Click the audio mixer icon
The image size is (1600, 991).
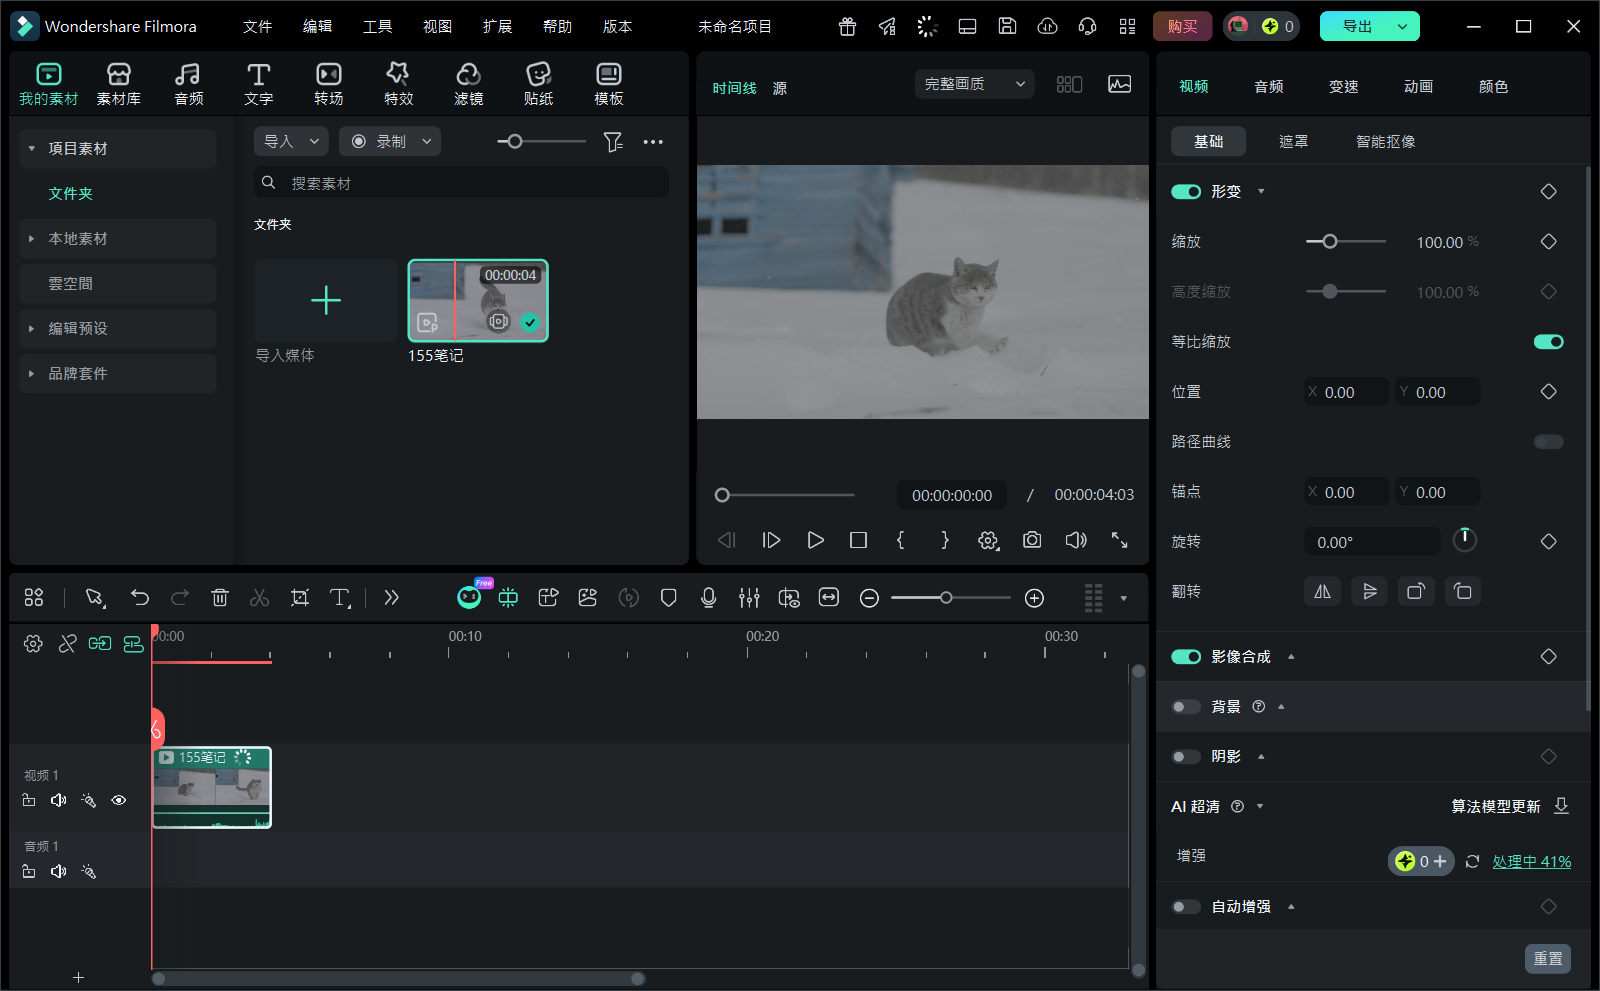pyautogui.click(x=749, y=598)
